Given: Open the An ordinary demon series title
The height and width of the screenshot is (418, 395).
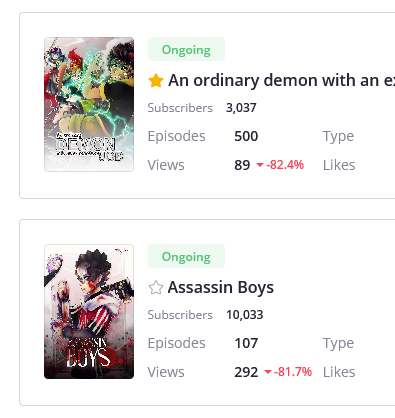Looking at the screenshot, I should (281, 81).
